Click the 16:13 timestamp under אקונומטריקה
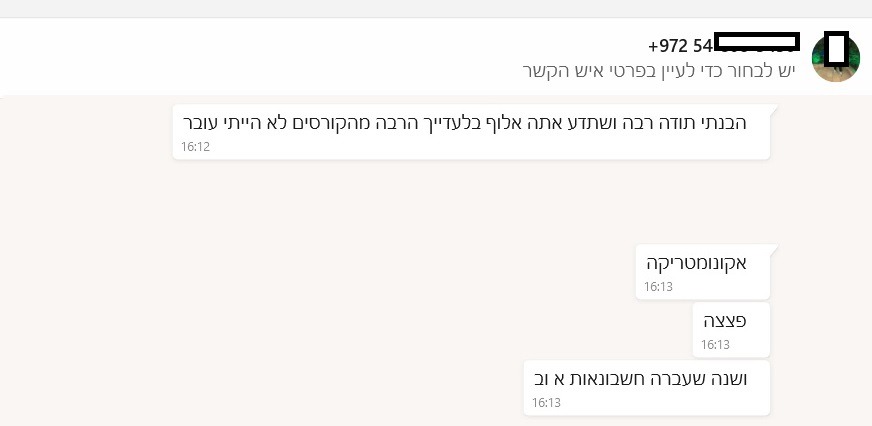872x426 pixels. click(658, 287)
